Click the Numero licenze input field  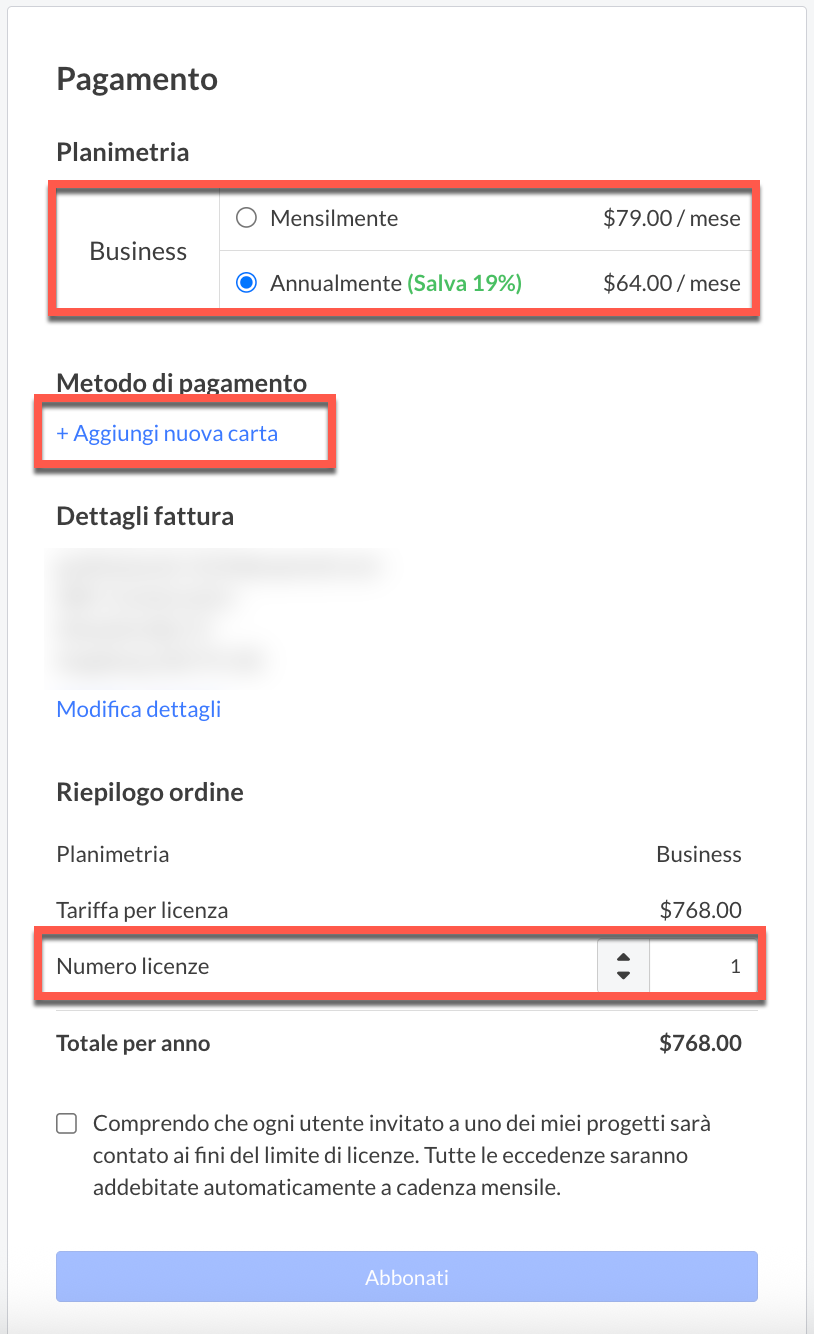[x=702, y=967]
